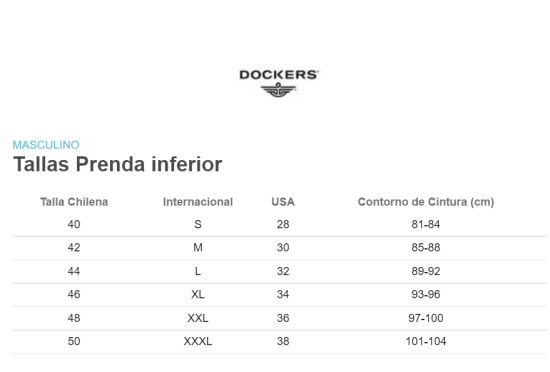Click the USA size 34 cell
550x372 pixels.
coord(283,294)
